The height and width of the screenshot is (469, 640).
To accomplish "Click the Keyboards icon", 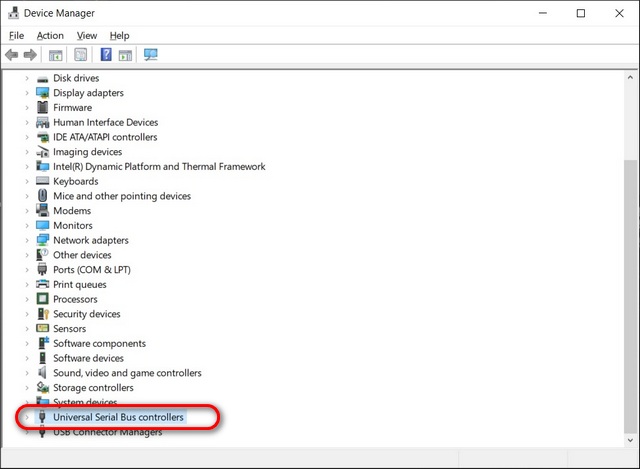I will pyautogui.click(x=42, y=181).
